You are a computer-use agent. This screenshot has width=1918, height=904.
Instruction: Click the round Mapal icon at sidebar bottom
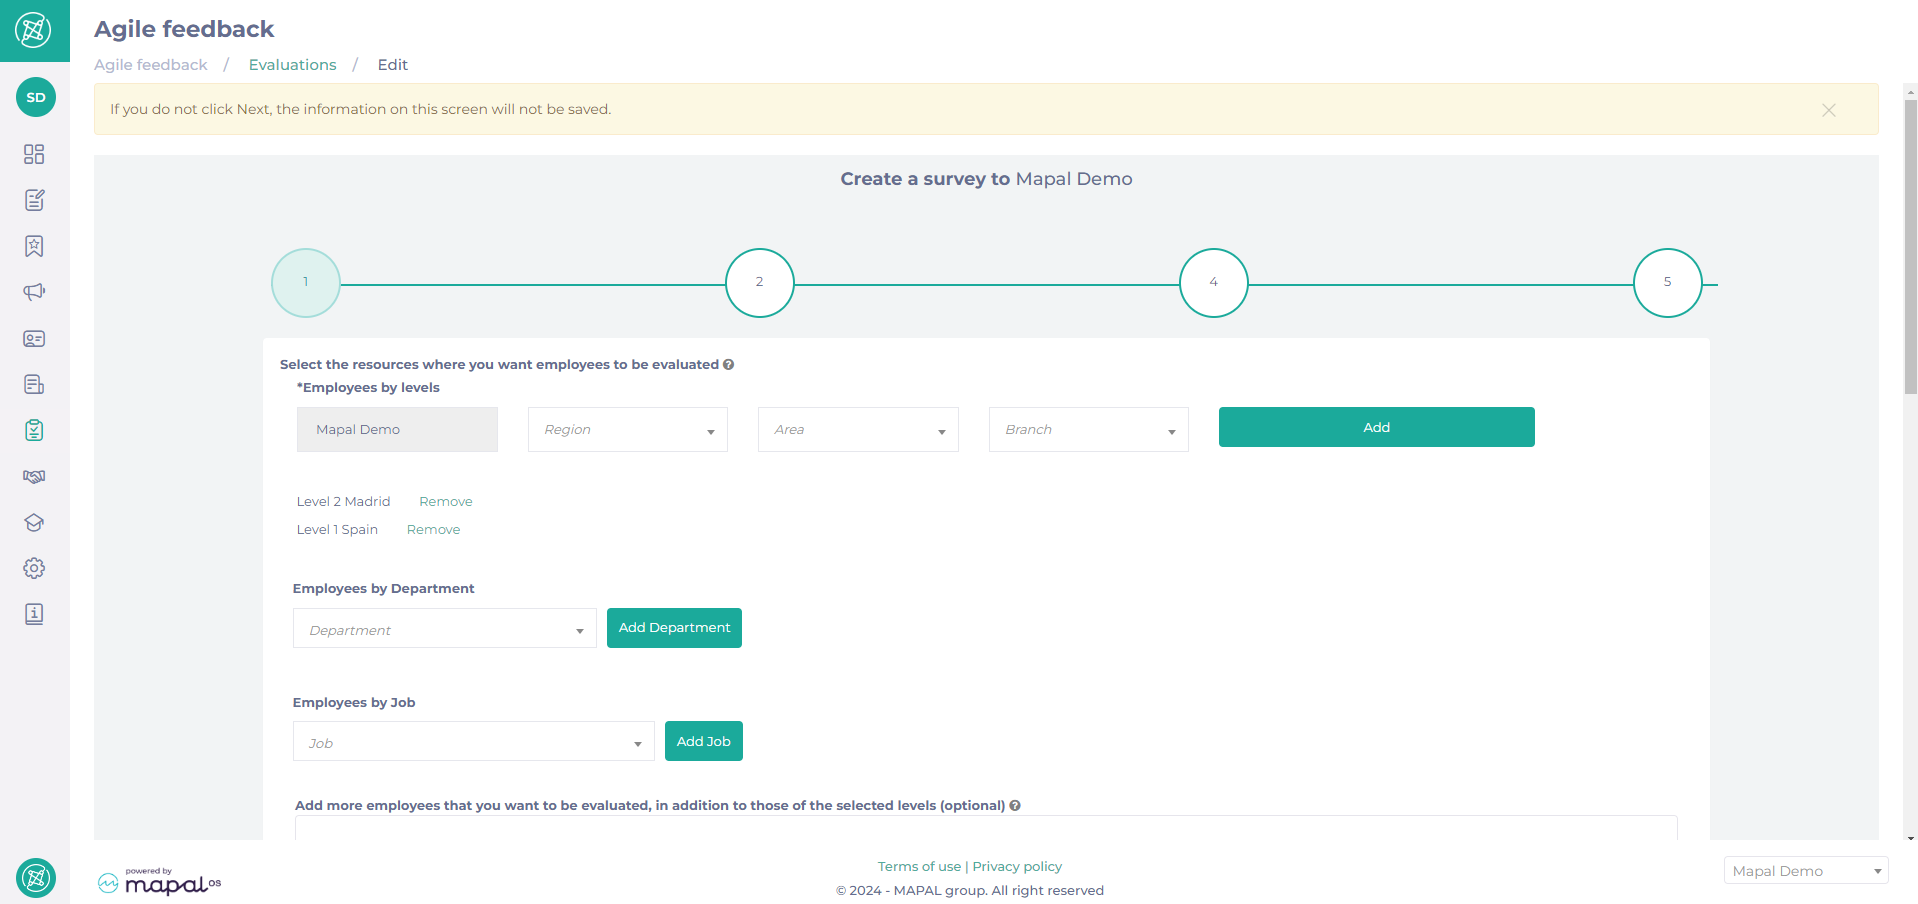[36, 878]
